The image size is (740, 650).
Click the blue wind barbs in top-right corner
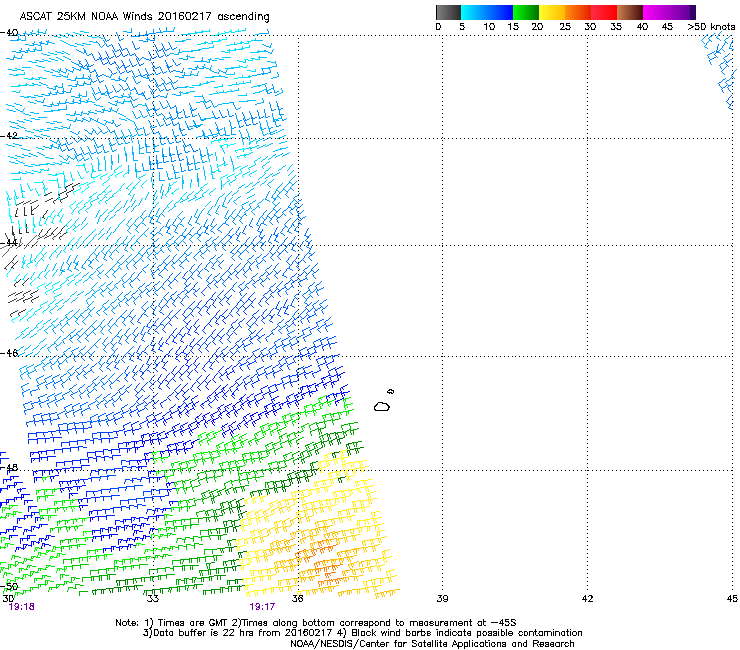tap(720, 71)
